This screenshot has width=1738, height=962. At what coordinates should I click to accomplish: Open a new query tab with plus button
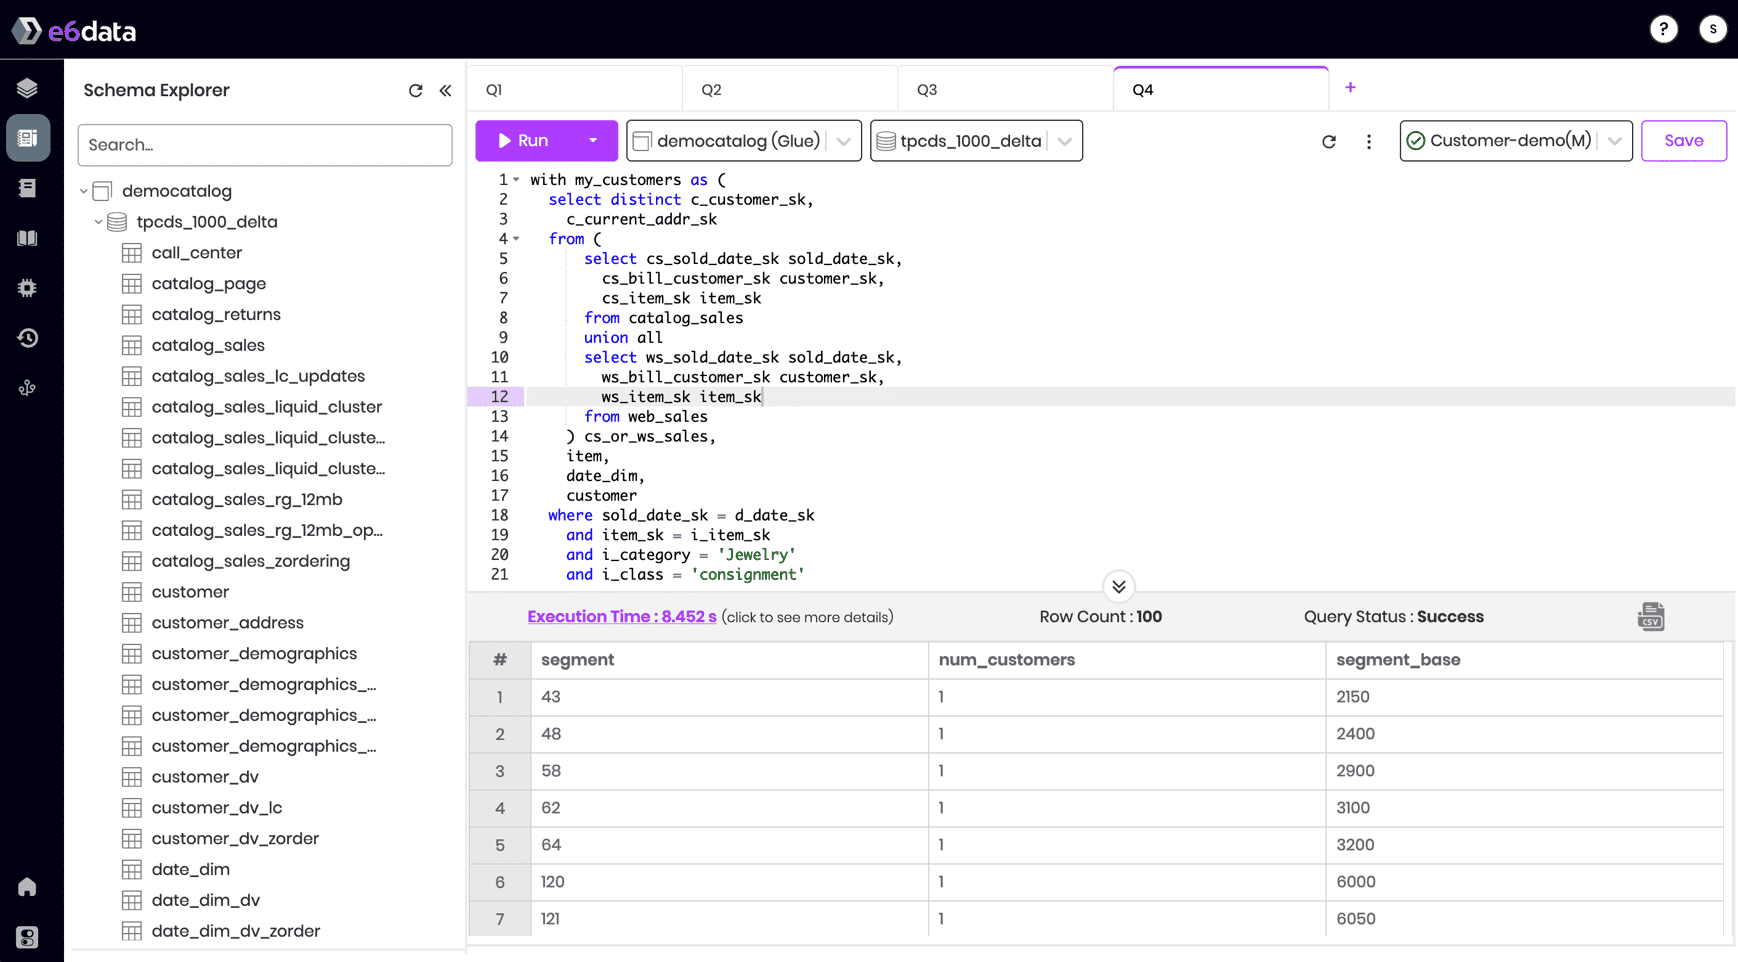point(1350,88)
